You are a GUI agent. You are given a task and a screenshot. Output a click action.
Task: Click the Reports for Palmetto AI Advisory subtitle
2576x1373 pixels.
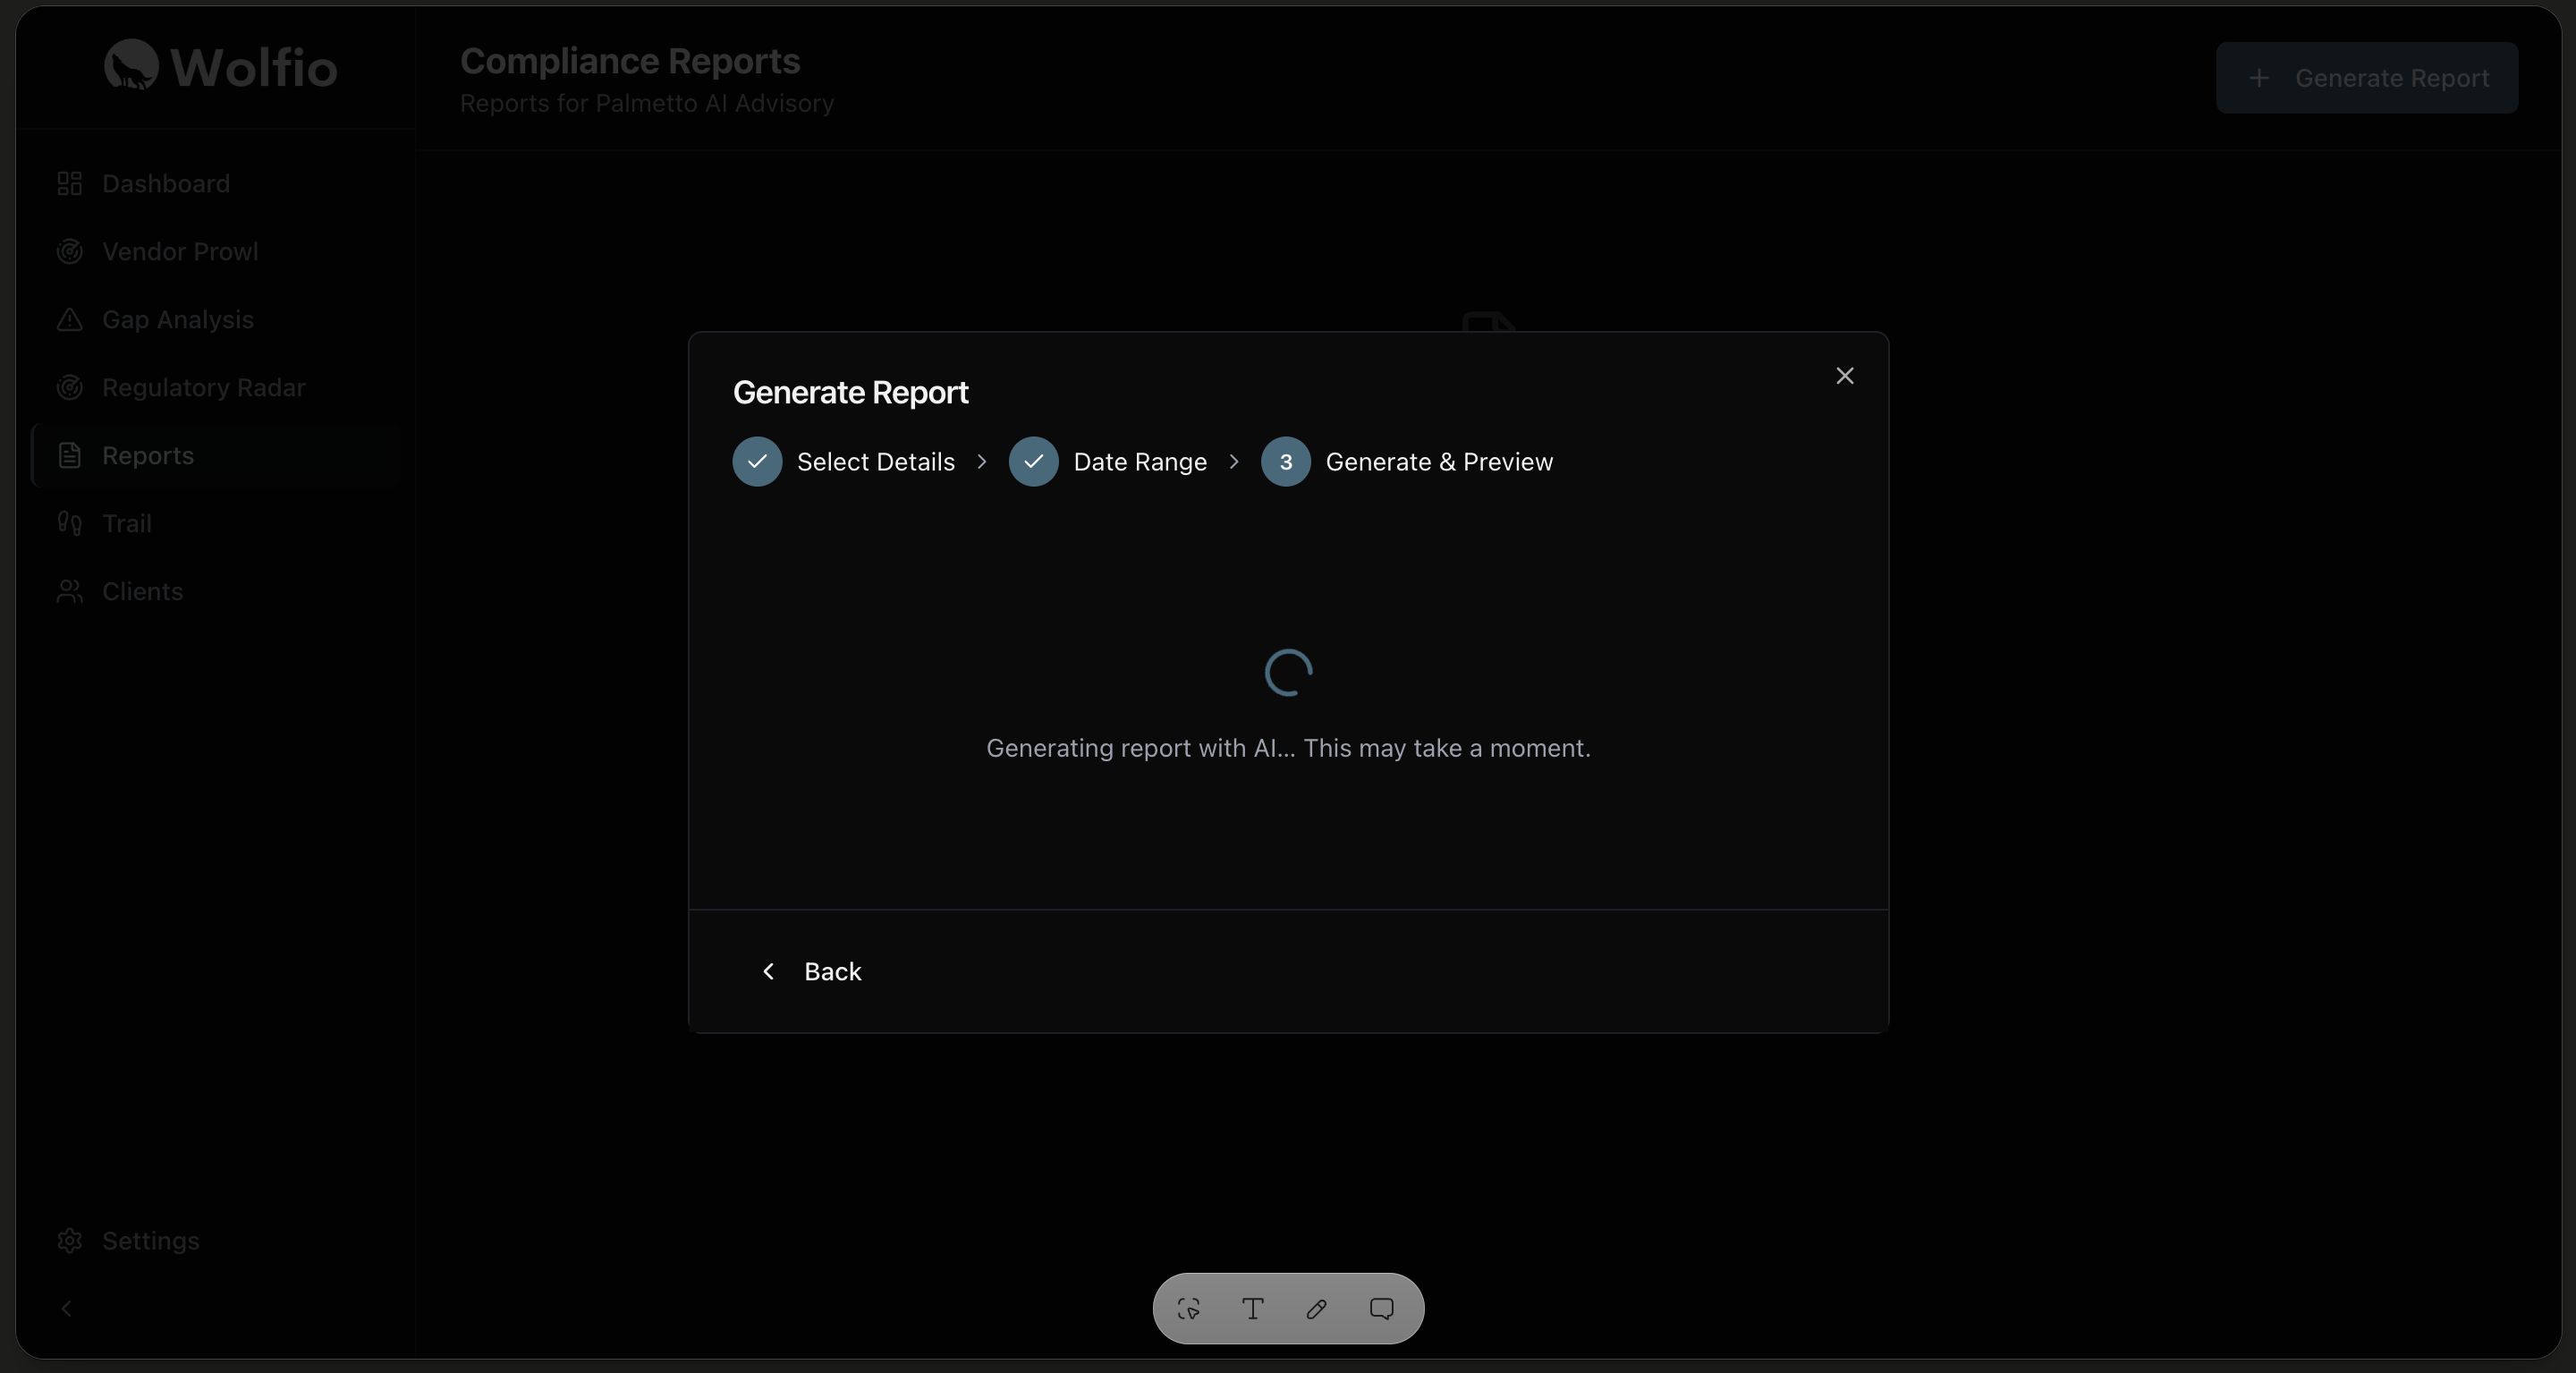point(647,104)
